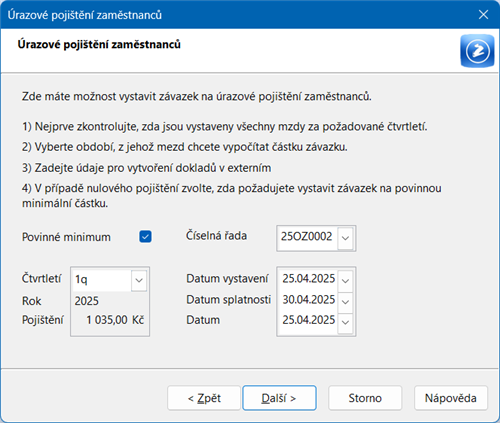Viewport: 500px width, 423px height.
Task: Open Datum vystavení date picker arrow
Action: coord(345,280)
